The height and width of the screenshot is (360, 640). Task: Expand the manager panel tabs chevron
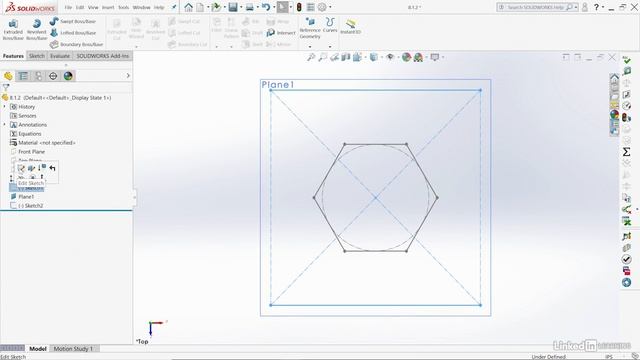[x=128, y=76]
